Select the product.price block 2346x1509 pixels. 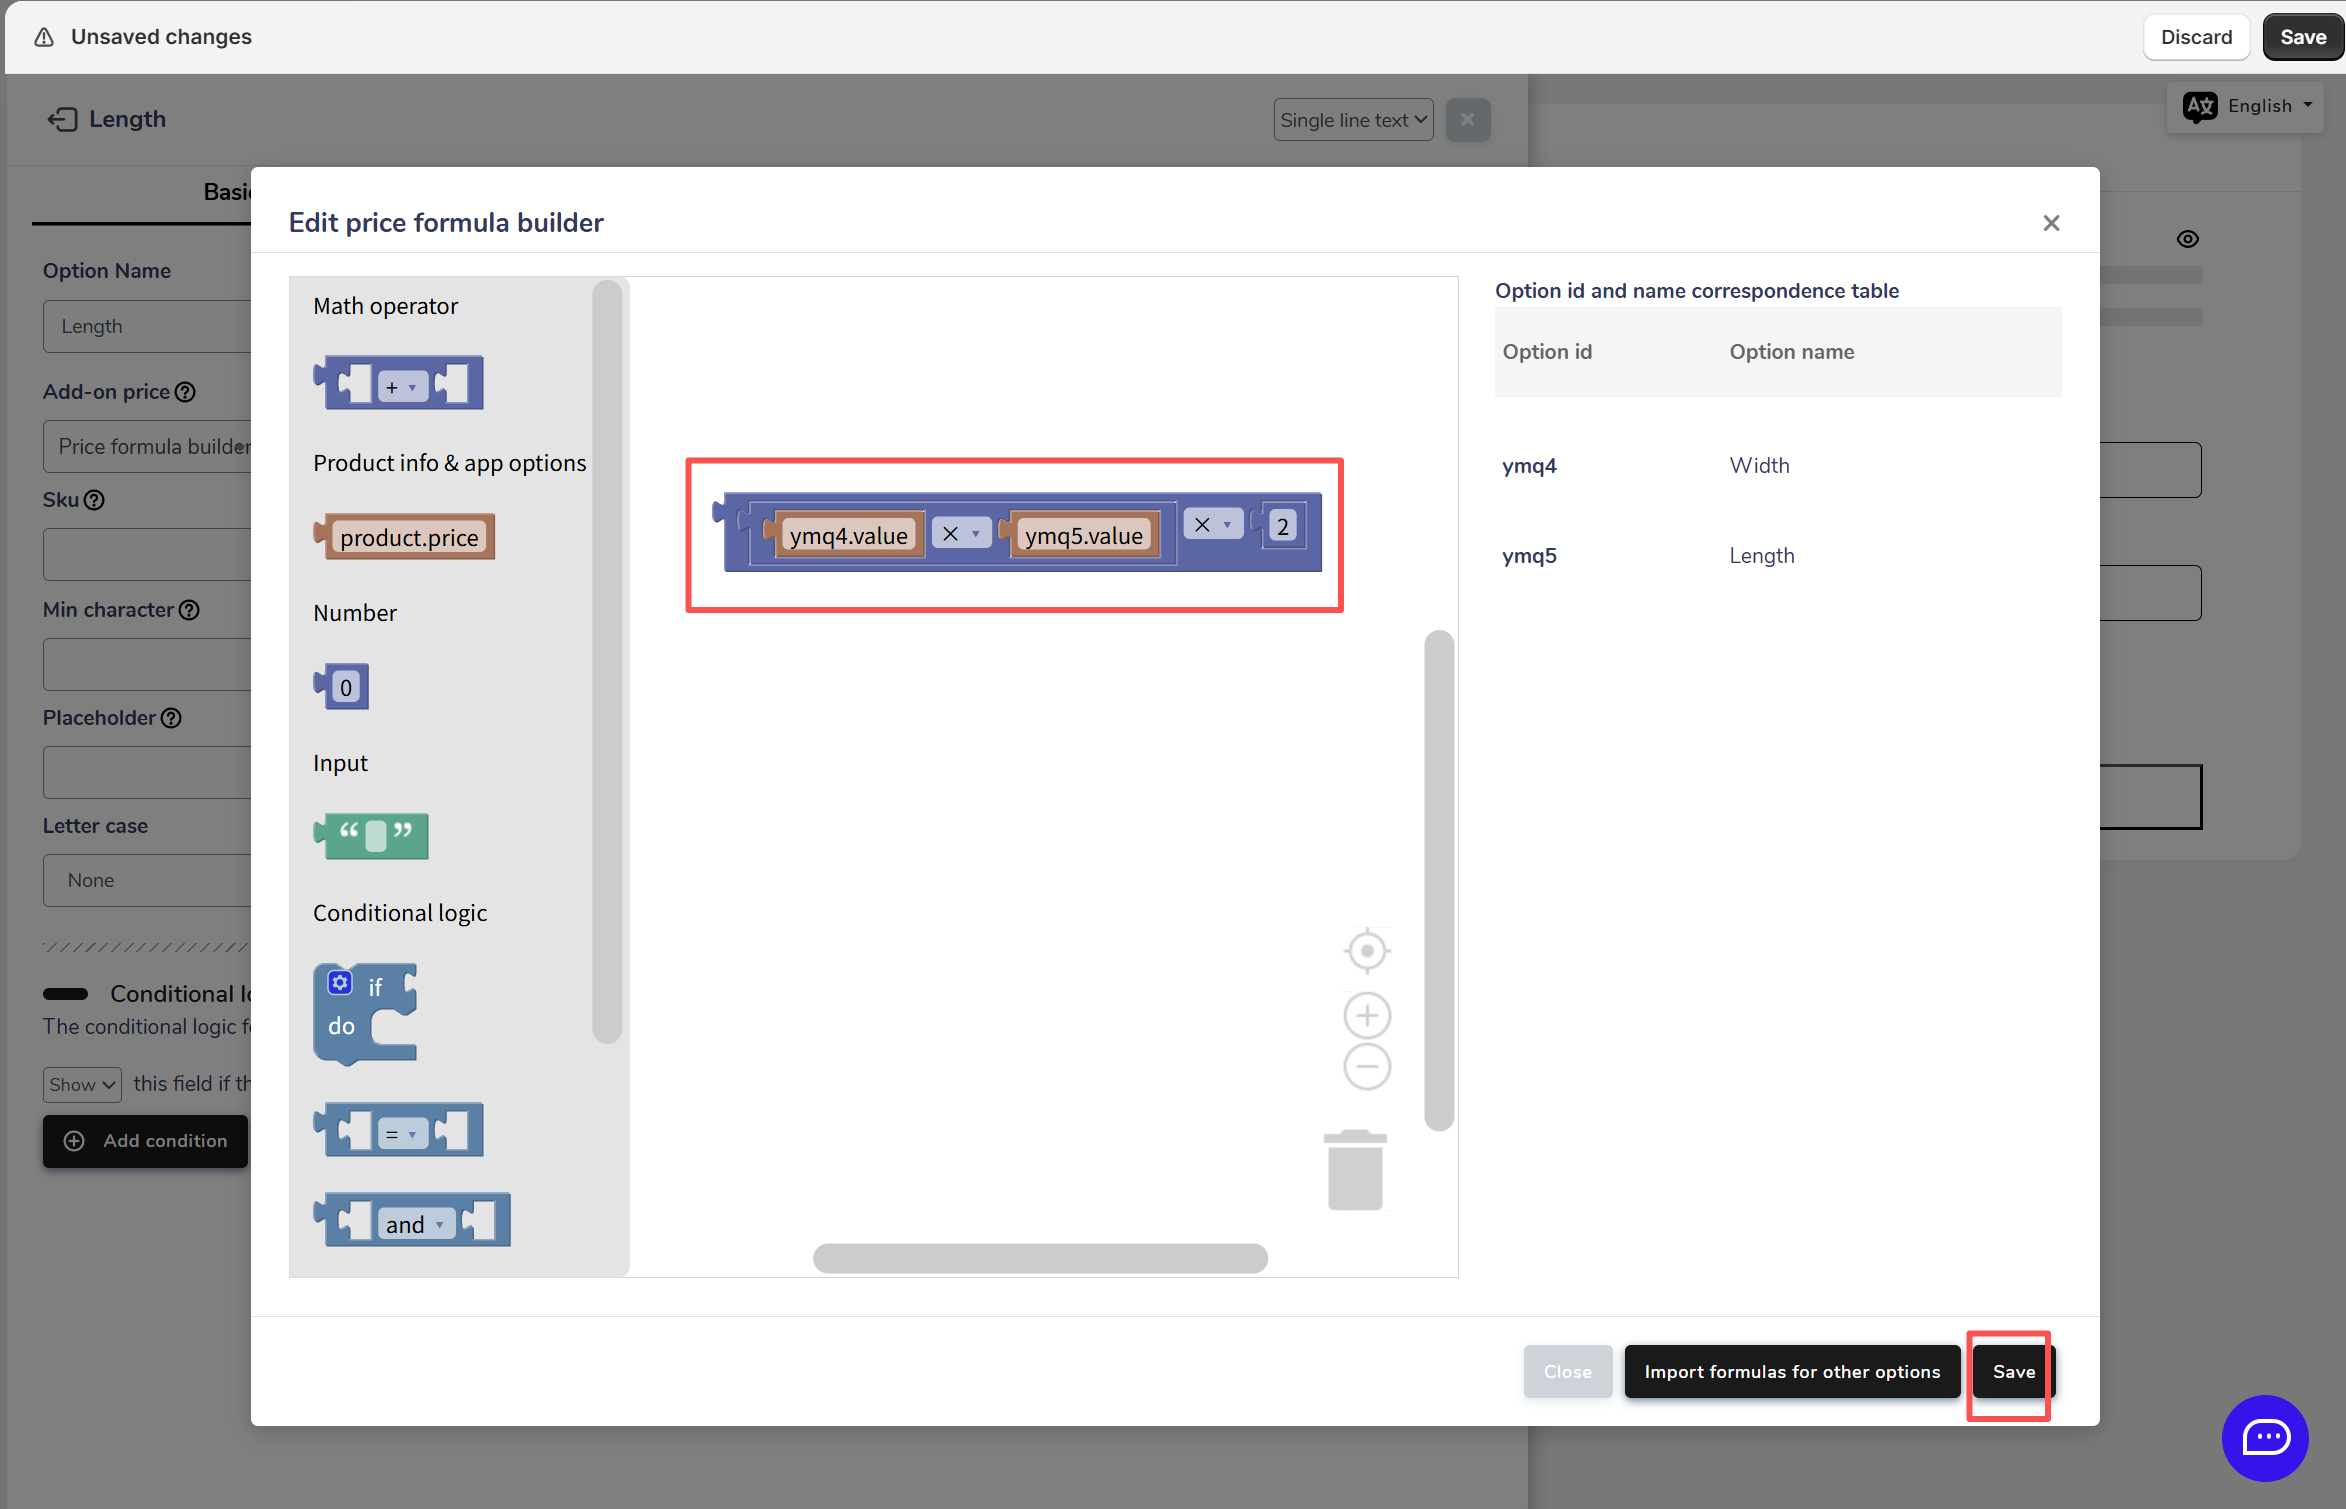(x=408, y=537)
